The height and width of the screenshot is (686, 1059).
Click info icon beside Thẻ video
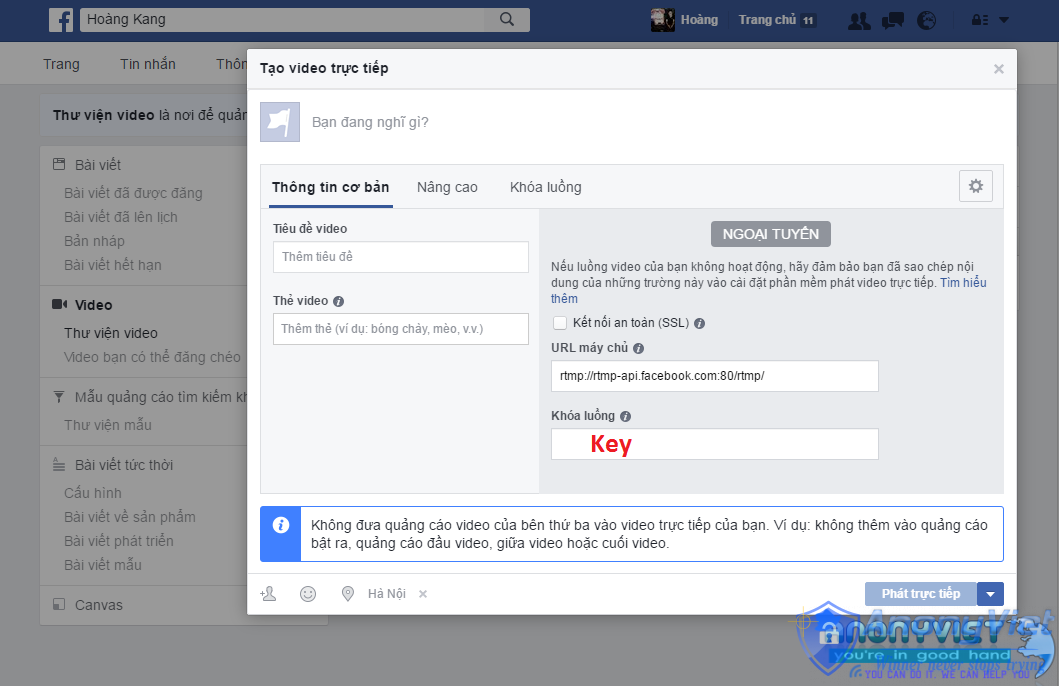tap(338, 301)
